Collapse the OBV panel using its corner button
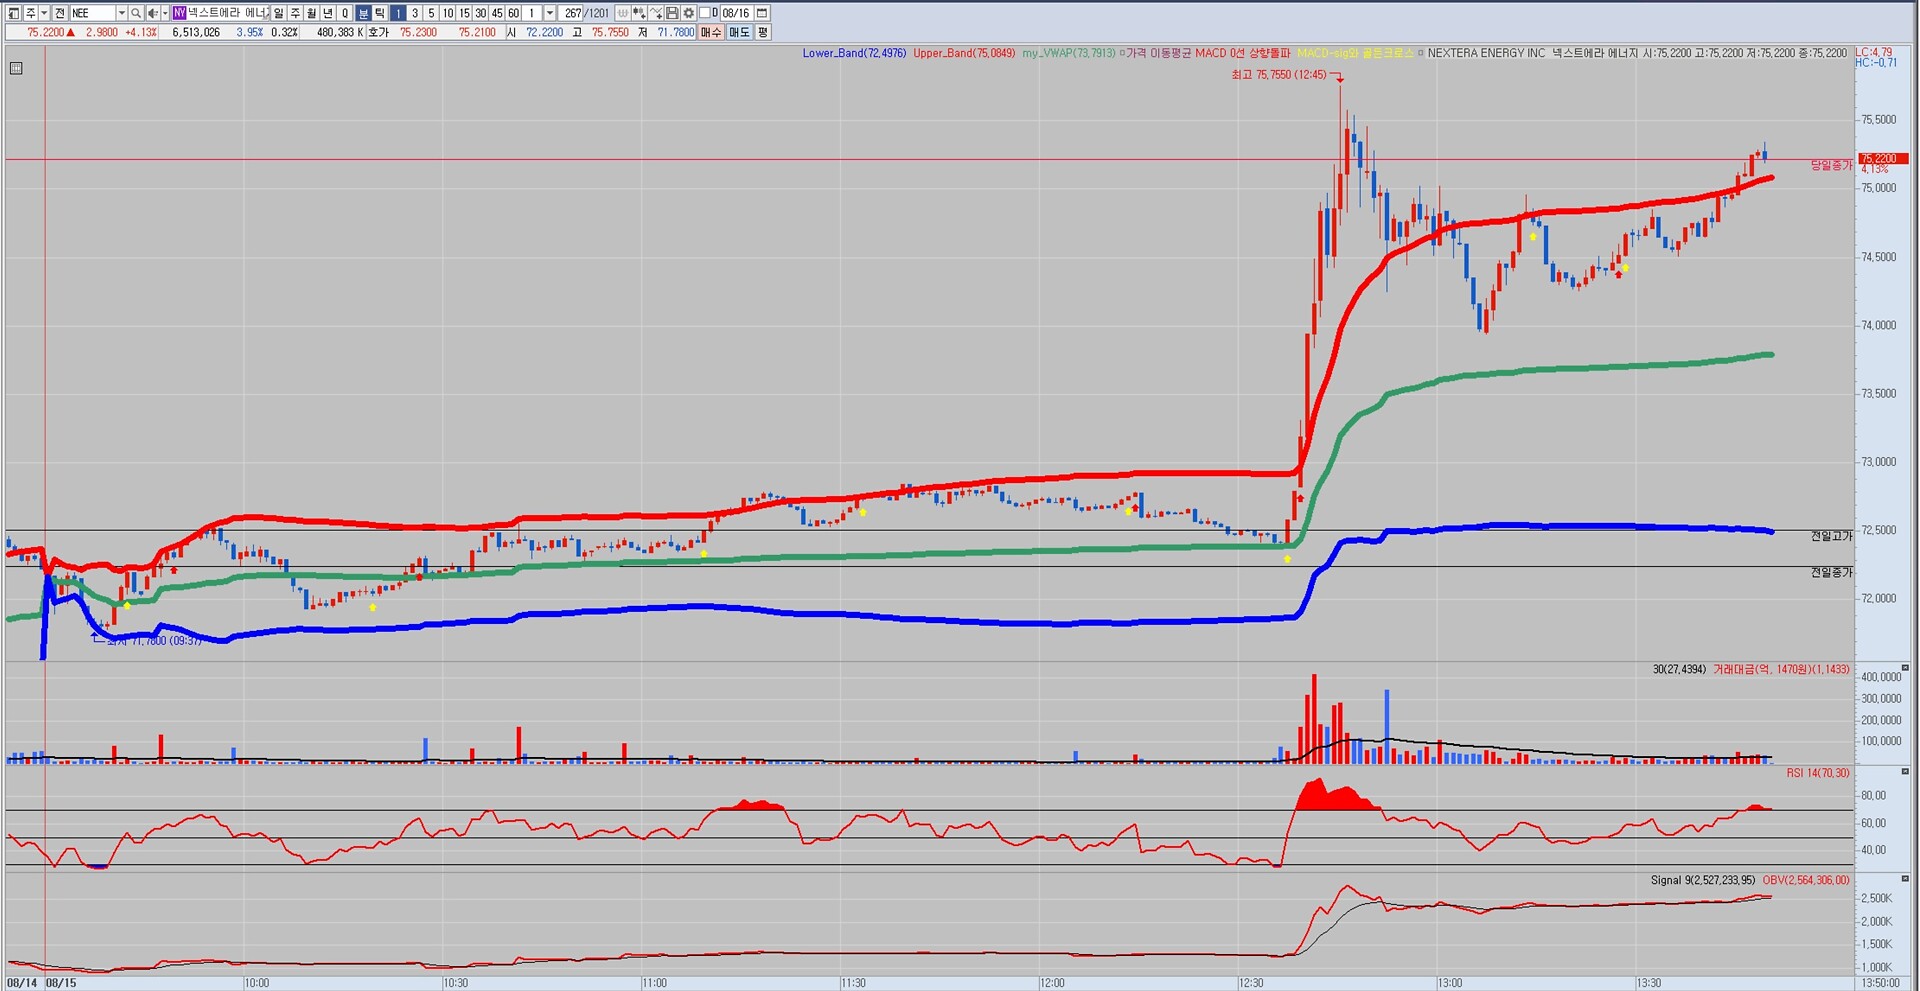1920x991 pixels. click(x=1905, y=878)
